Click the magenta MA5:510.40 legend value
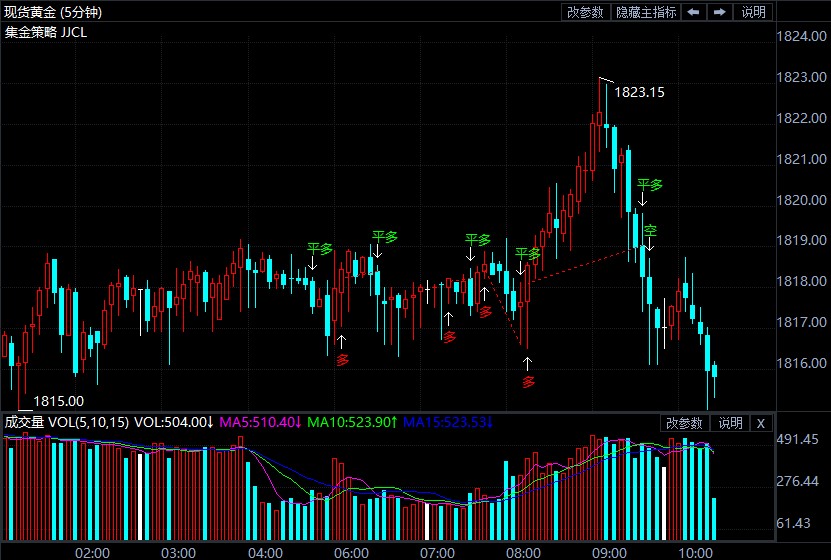The height and width of the screenshot is (560, 831). [x=260, y=423]
